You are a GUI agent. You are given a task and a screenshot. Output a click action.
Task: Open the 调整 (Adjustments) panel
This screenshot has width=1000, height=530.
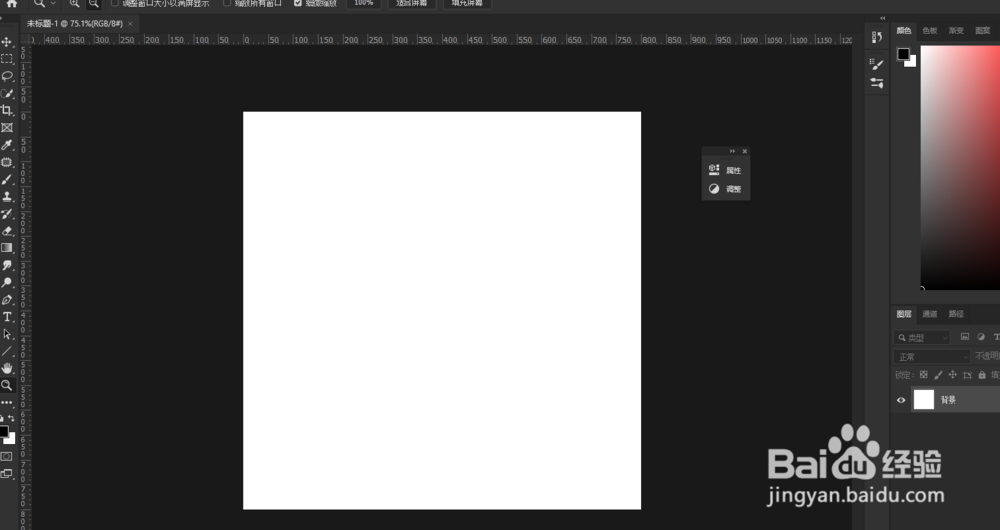tap(726, 189)
